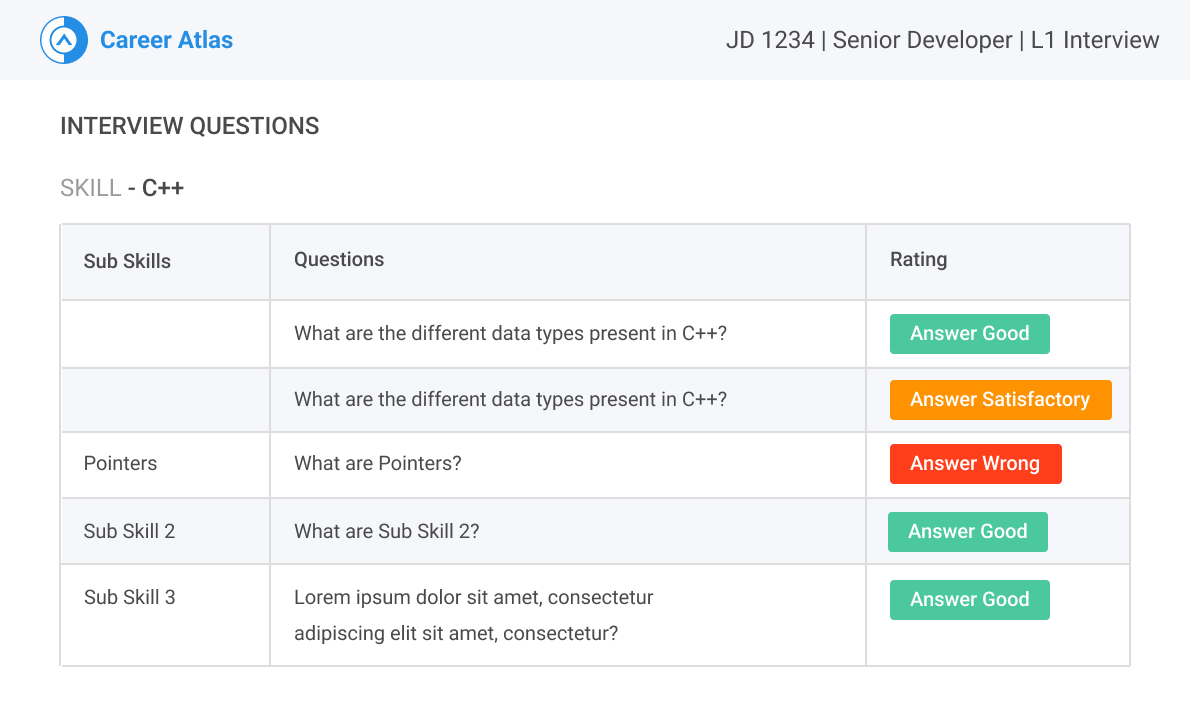This screenshot has height=711, width=1190.
Task: Click Answer Good badge for Sub Skill 3
Action: [x=969, y=600]
